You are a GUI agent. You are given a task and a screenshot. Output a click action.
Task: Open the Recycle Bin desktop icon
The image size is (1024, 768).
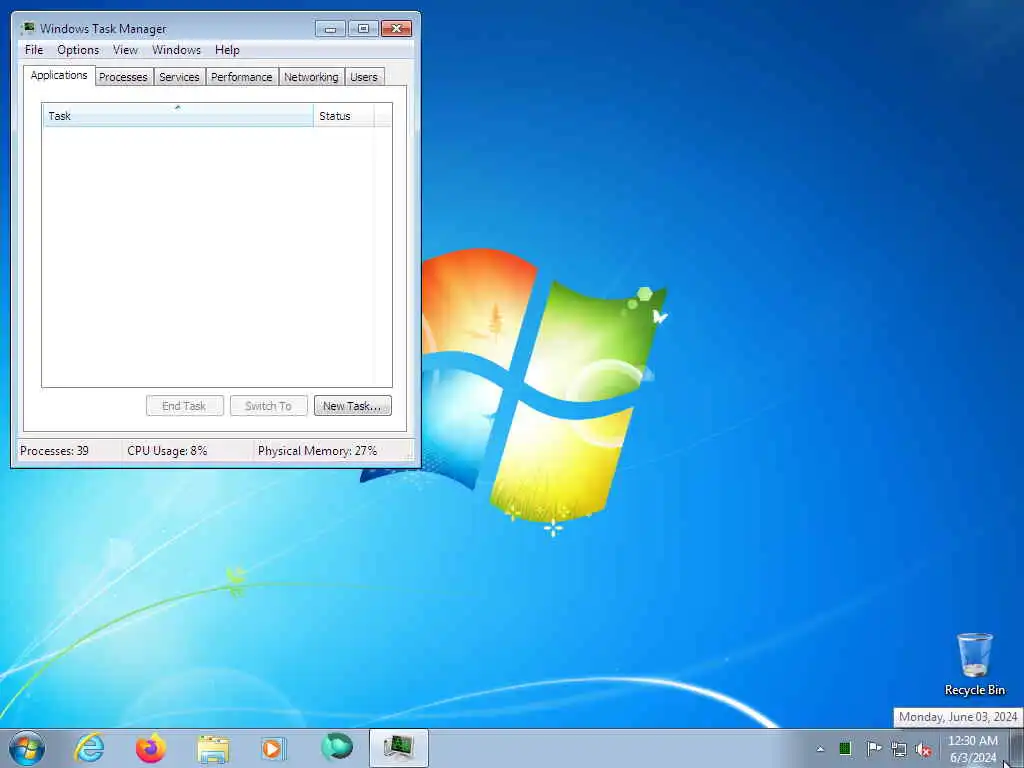(974, 664)
